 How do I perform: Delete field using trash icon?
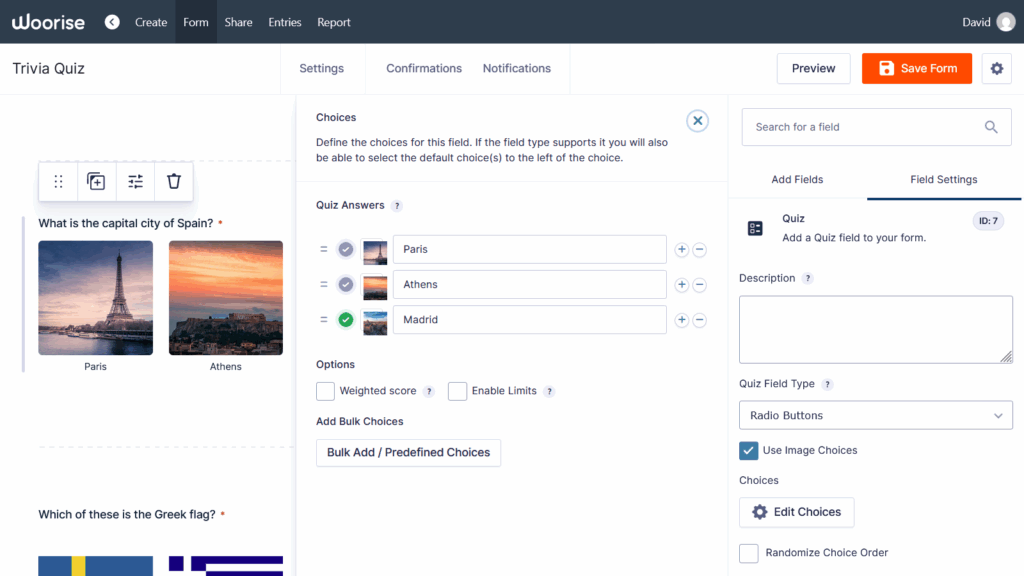(174, 181)
